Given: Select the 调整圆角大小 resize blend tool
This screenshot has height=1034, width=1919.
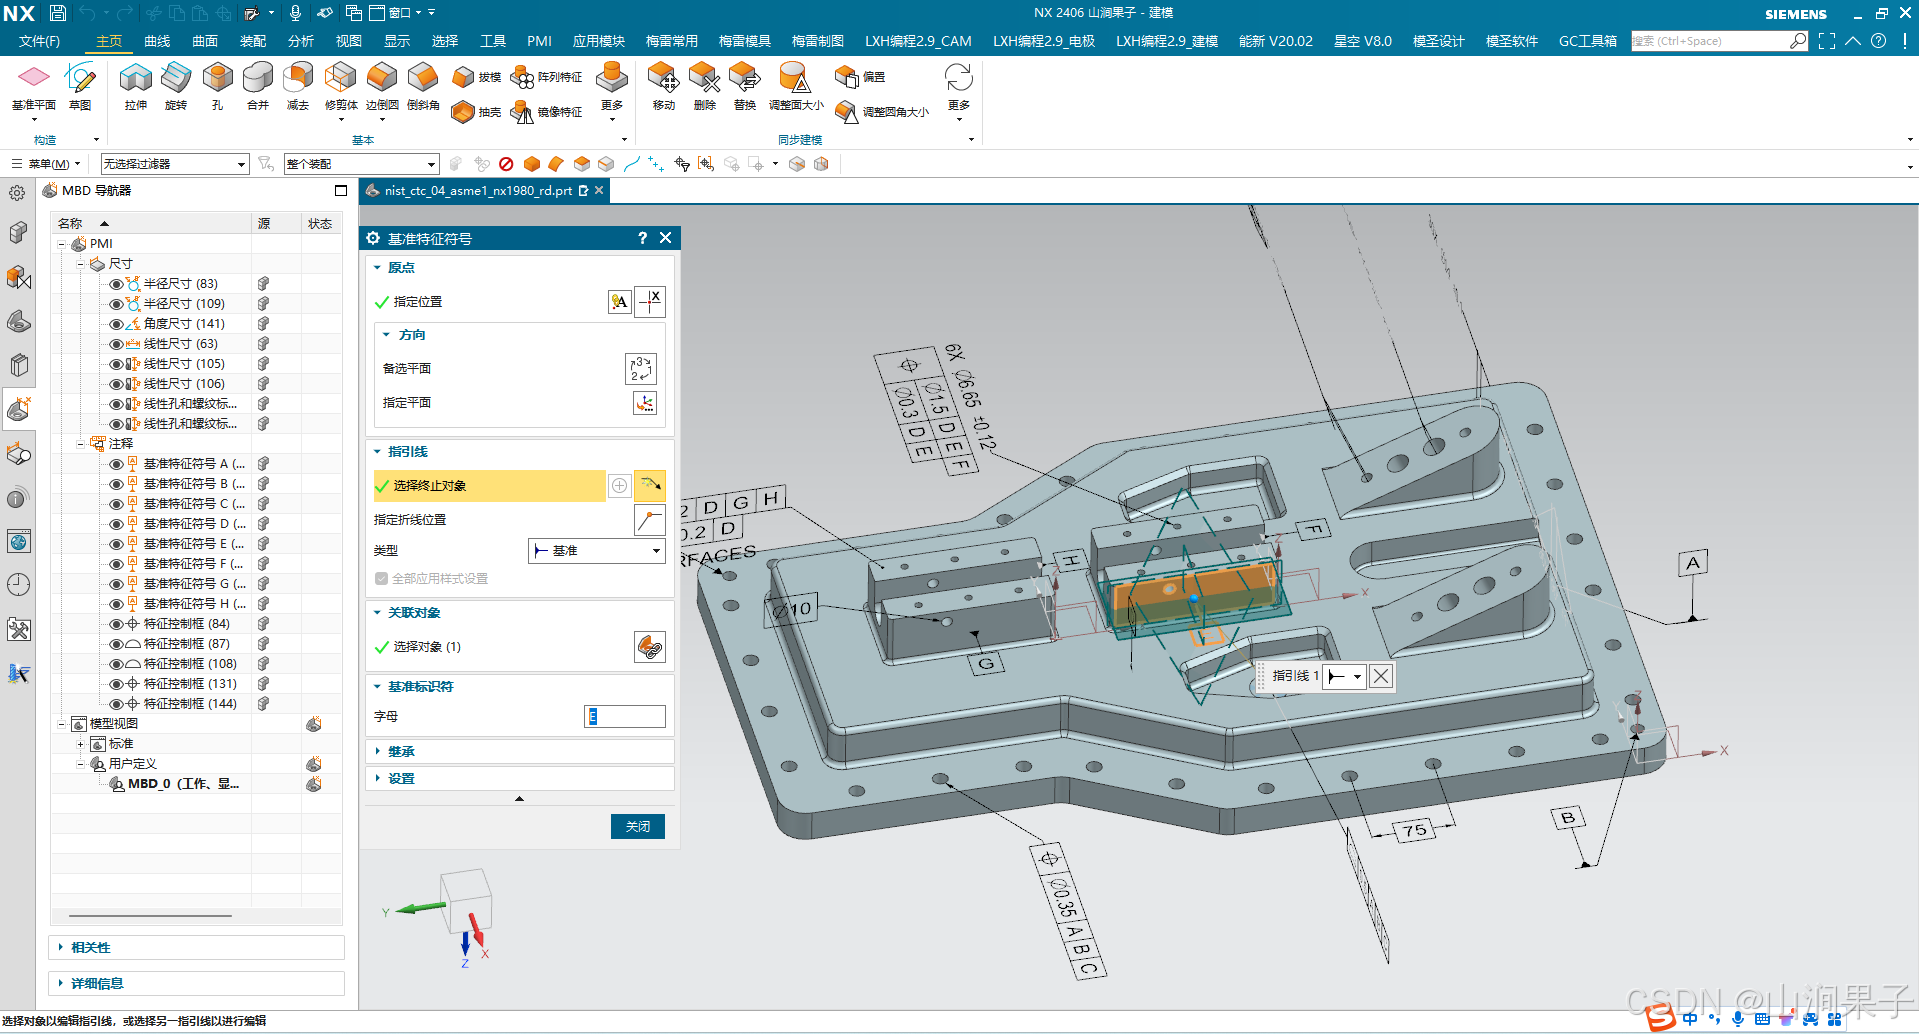Looking at the screenshot, I should pos(882,112).
